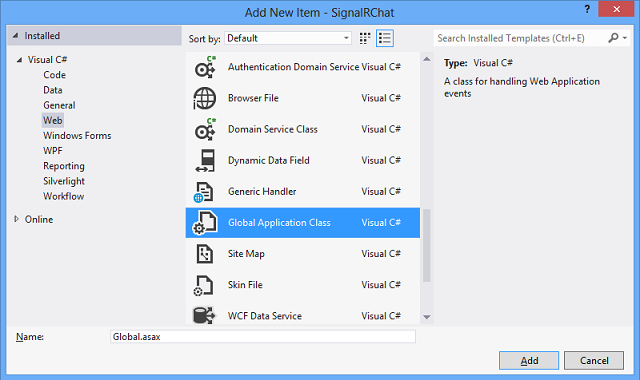The image size is (640, 380).
Task: Click the template list vertical scrollbar thumb
Action: click(x=427, y=245)
